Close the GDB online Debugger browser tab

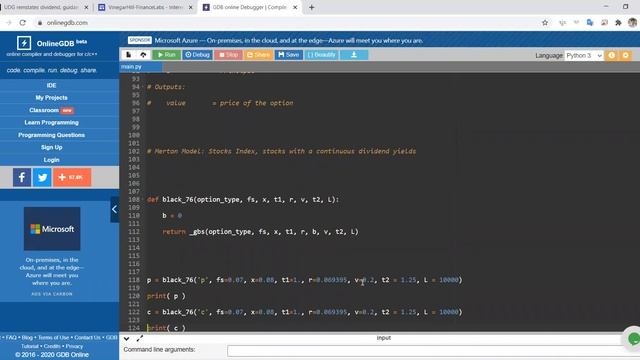point(295,7)
